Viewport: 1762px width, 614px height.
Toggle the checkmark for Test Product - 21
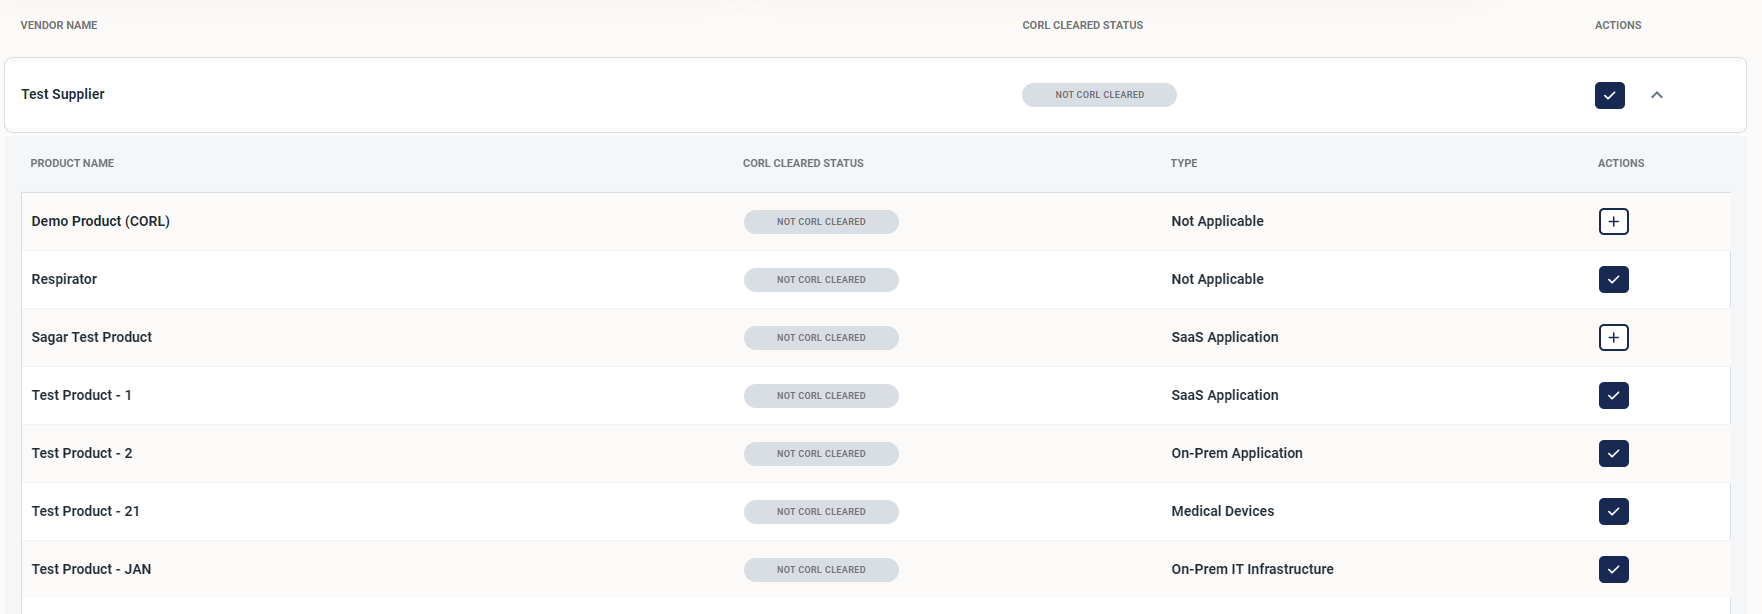coord(1613,511)
